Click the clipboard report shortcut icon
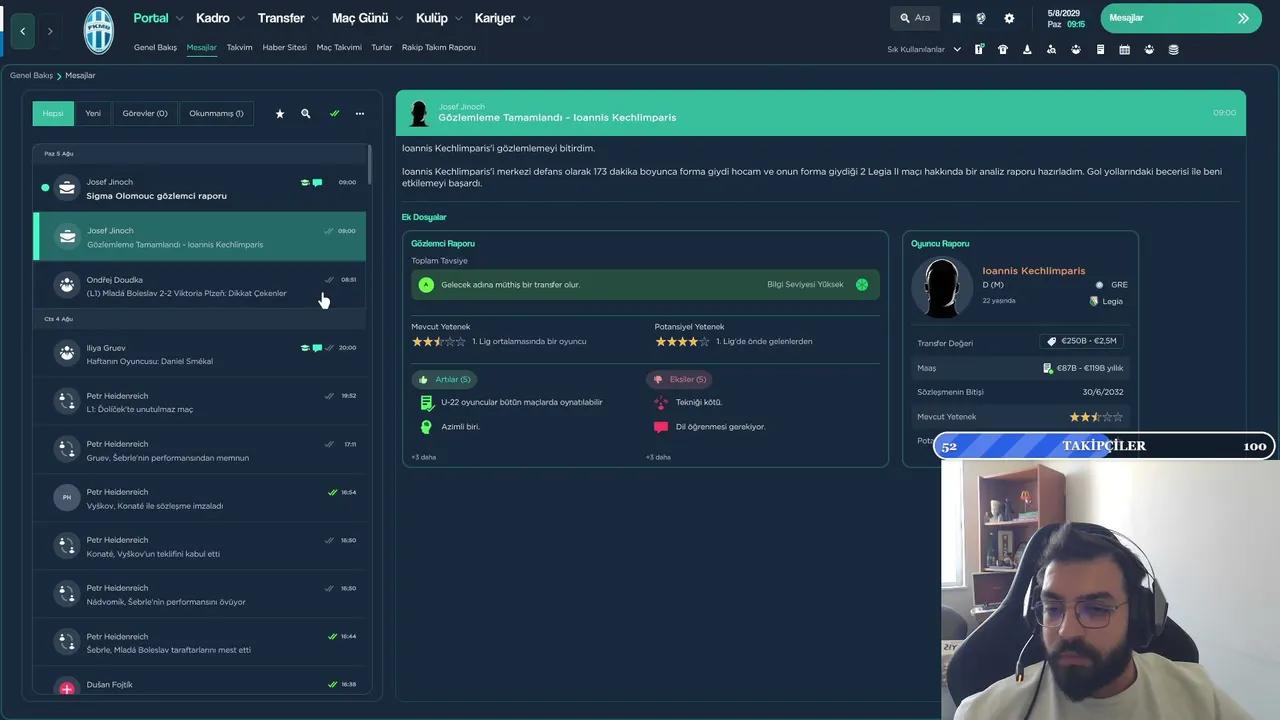 (x=1100, y=49)
